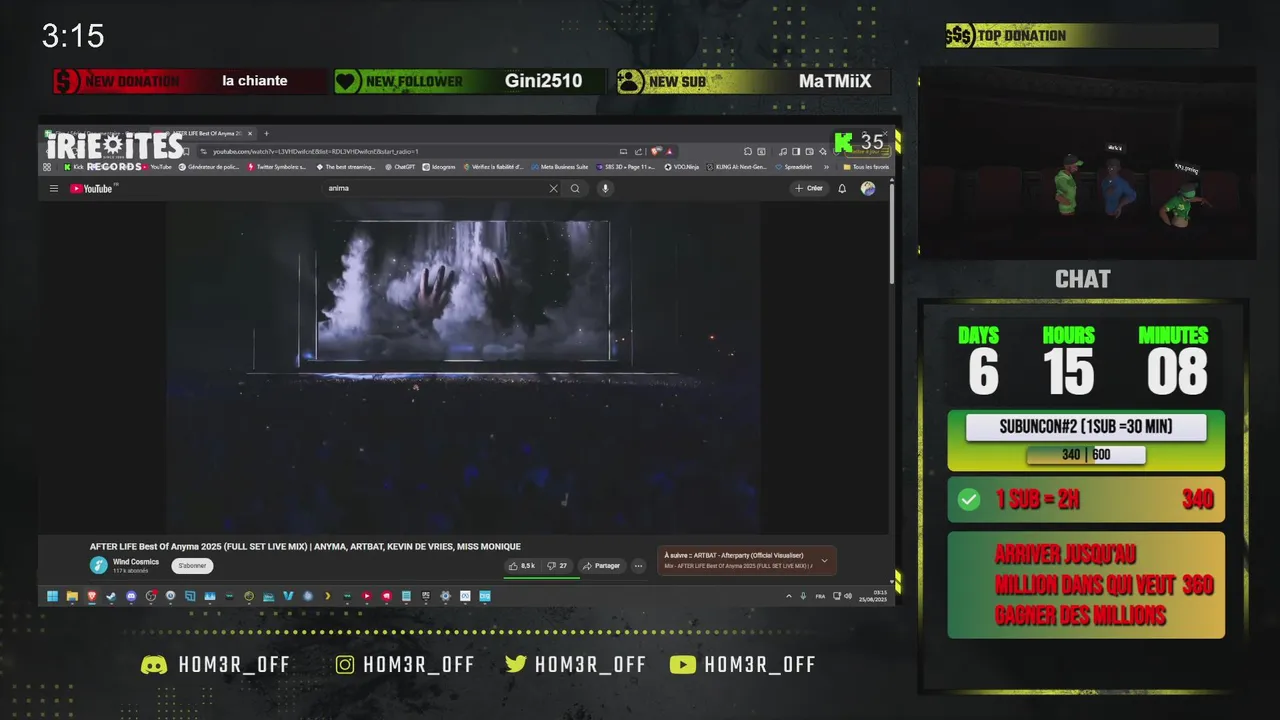Click the FRA language indicator in tray
Viewport: 1280px width, 720px height.
pos(821,596)
